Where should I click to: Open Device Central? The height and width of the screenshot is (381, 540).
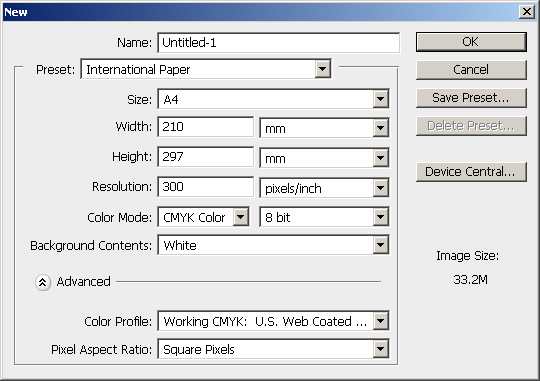click(471, 172)
